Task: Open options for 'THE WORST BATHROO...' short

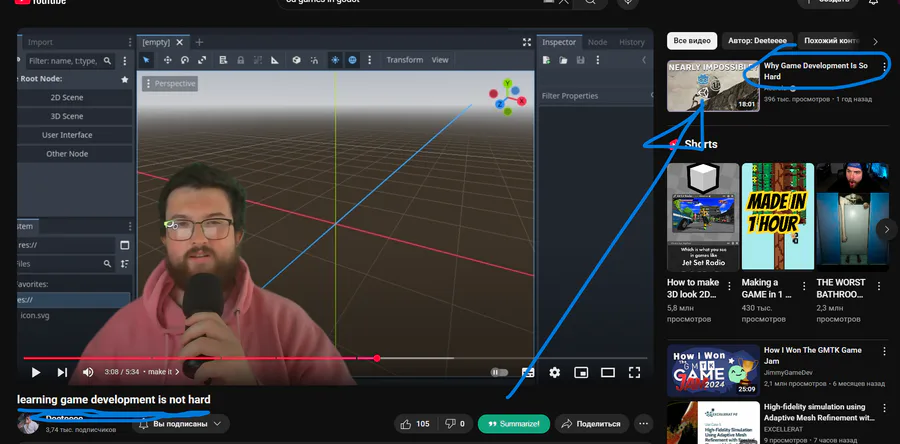Action: pyautogui.click(x=879, y=286)
